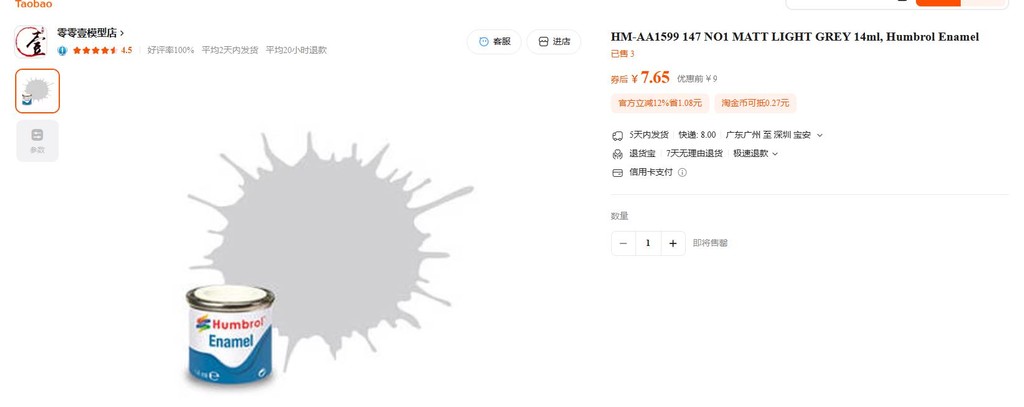
Task: Click the 退货宝 return guarantee icon
Action: [617, 154]
